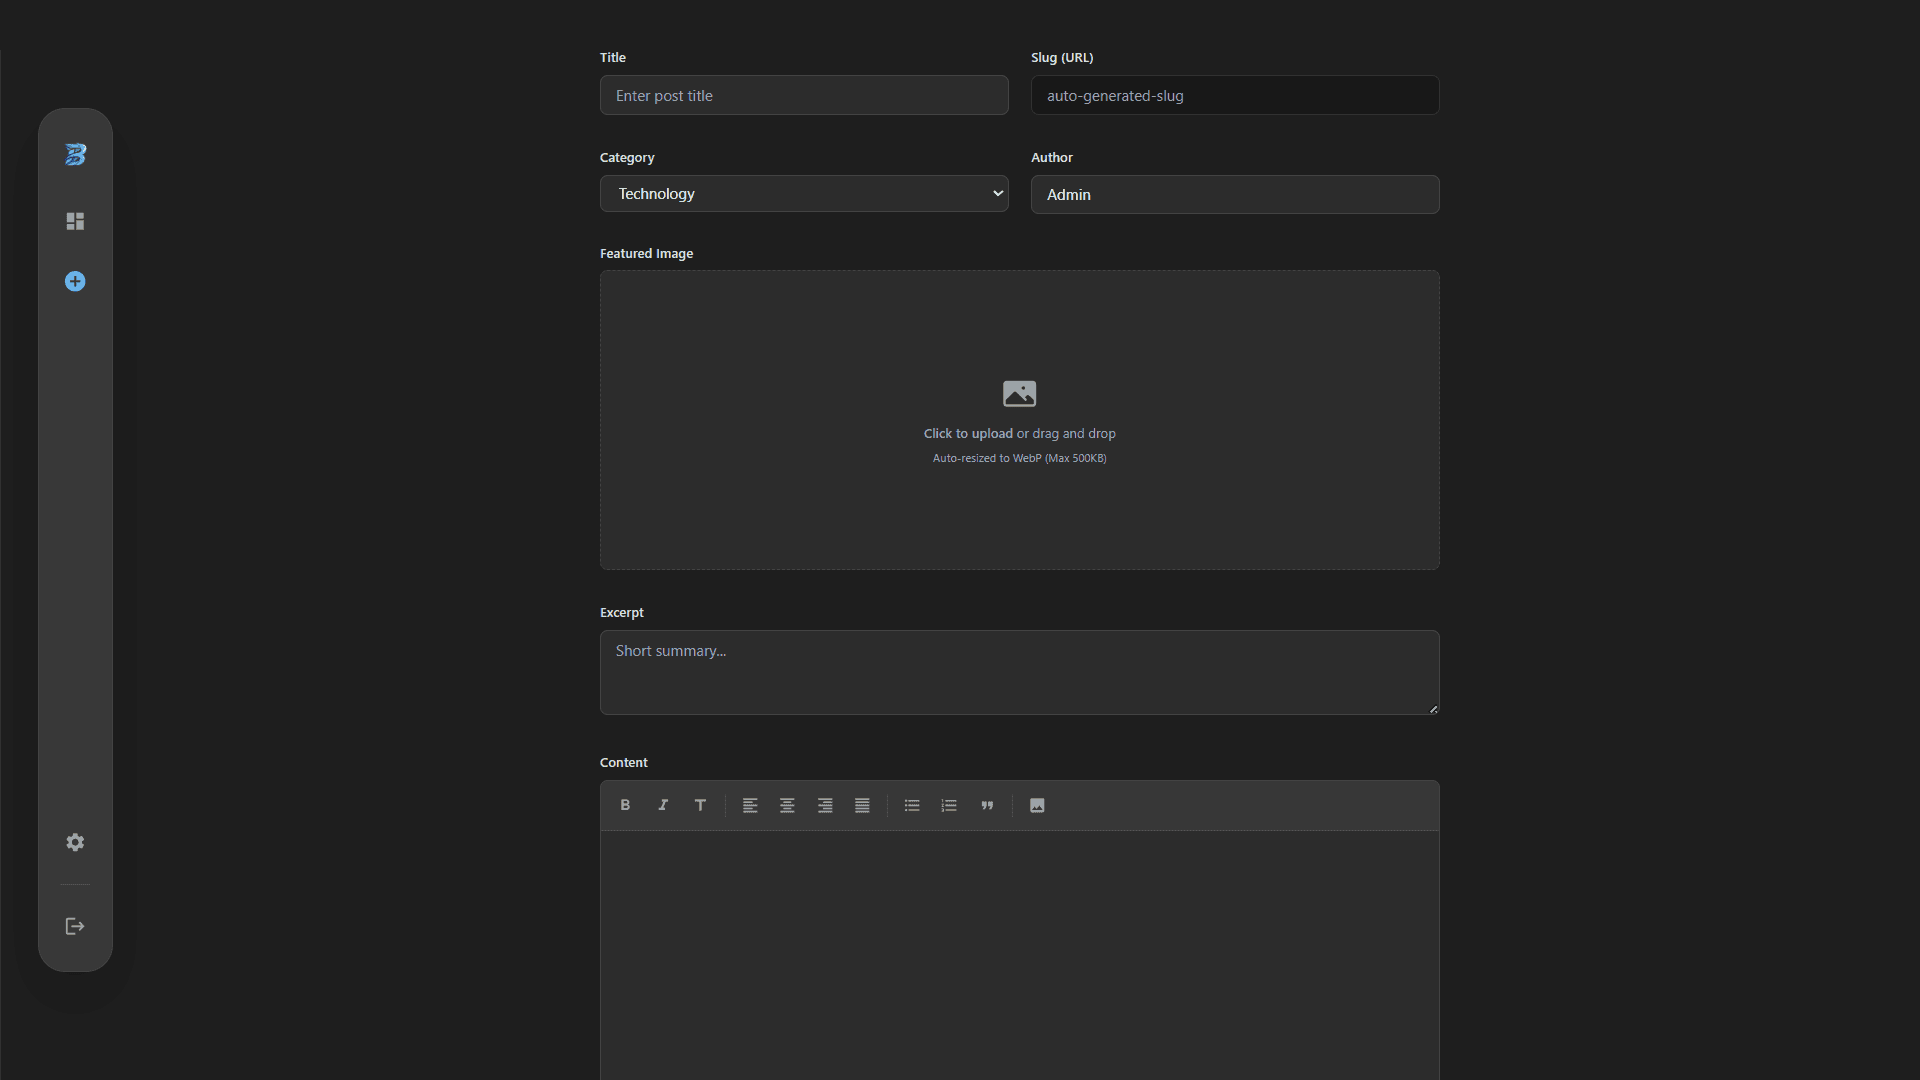Toggle italic text formatting
1920x1080 pixels.
point(662,805)
